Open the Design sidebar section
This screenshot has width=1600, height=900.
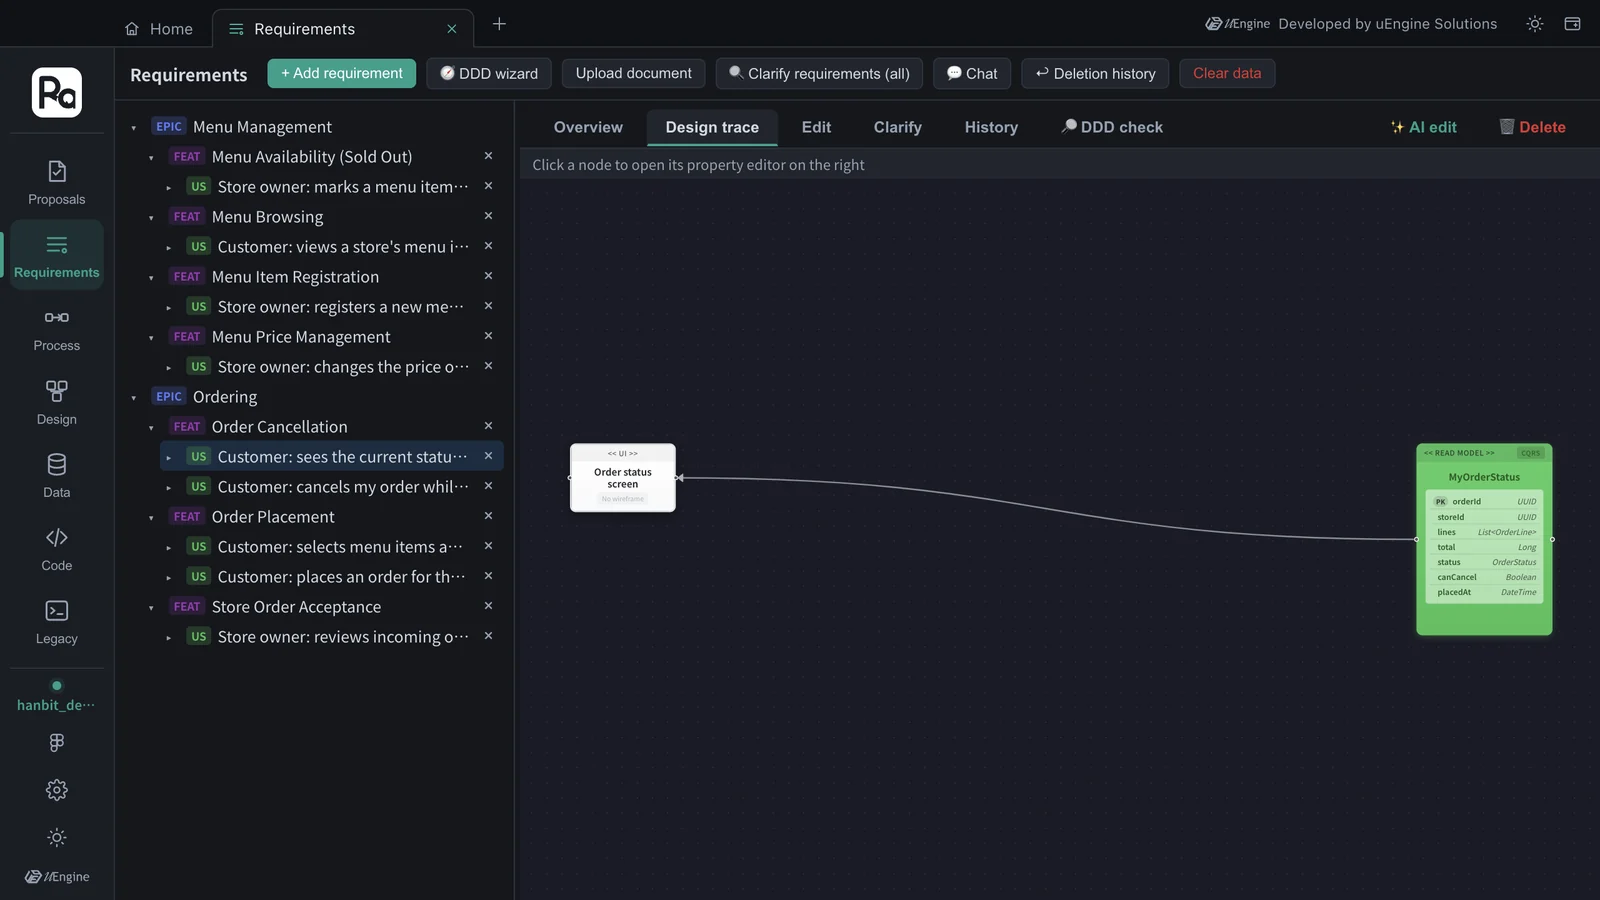(x=57, y=403)
